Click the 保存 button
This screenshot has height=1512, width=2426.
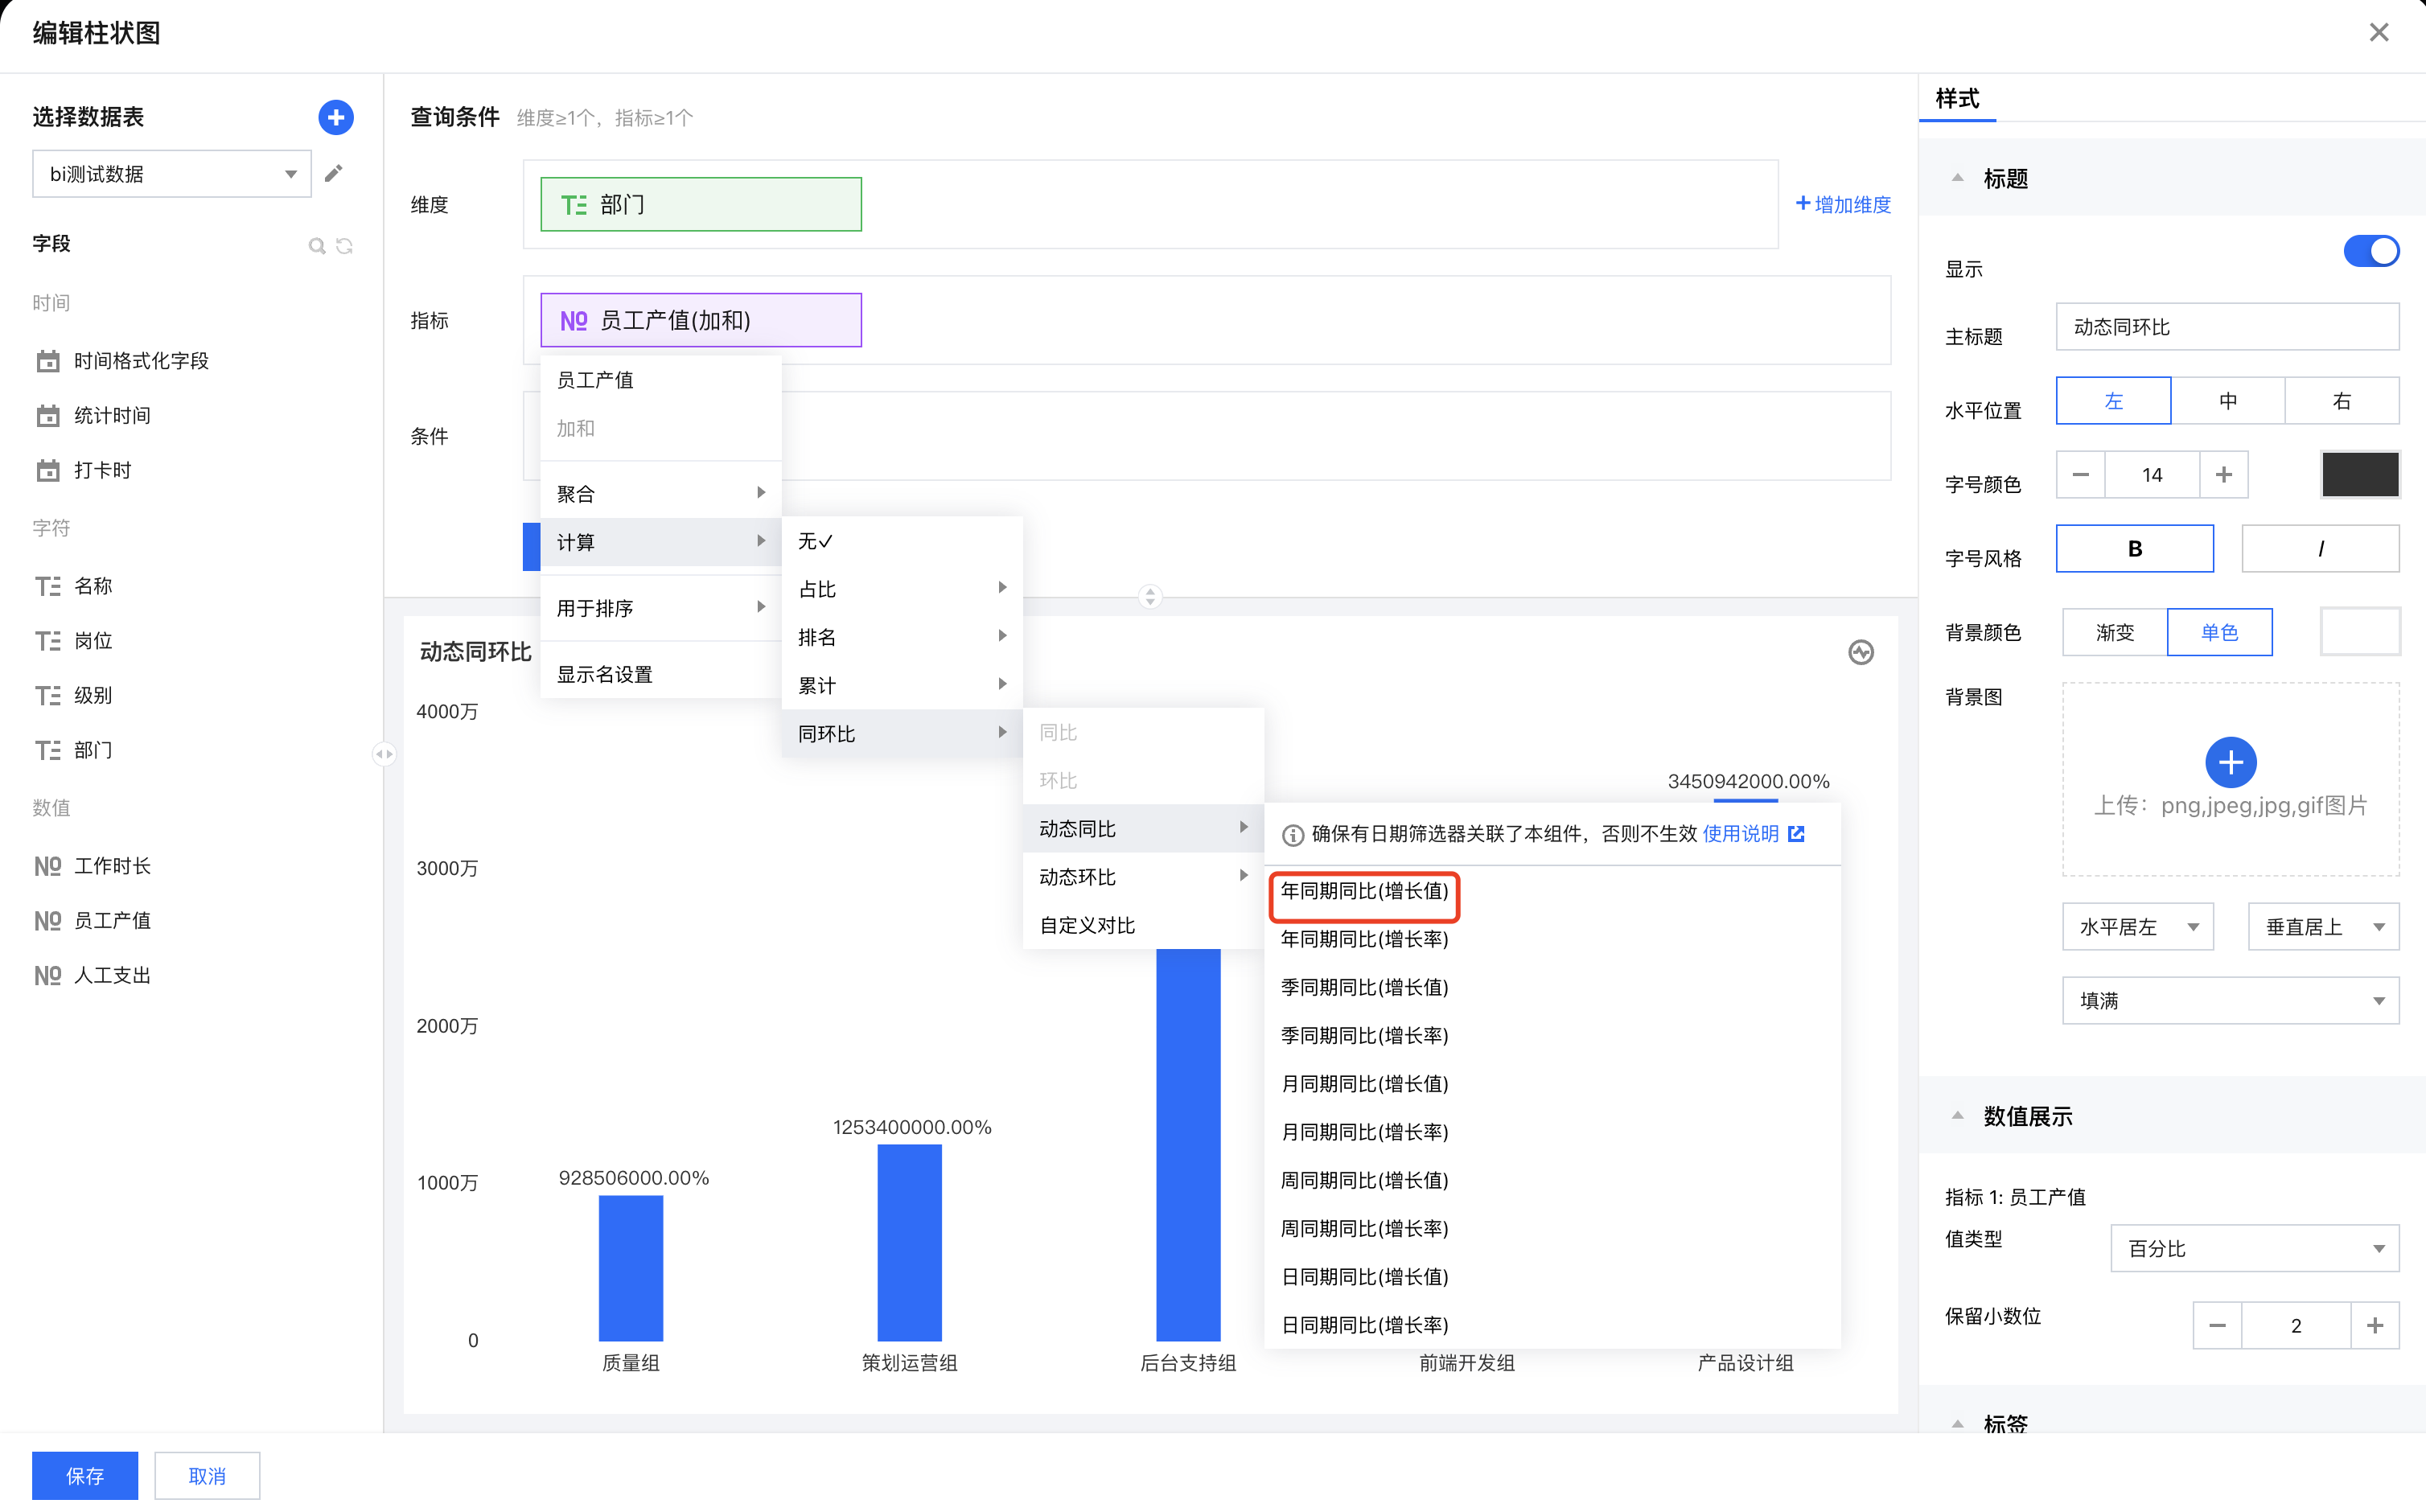point(85,1475)
